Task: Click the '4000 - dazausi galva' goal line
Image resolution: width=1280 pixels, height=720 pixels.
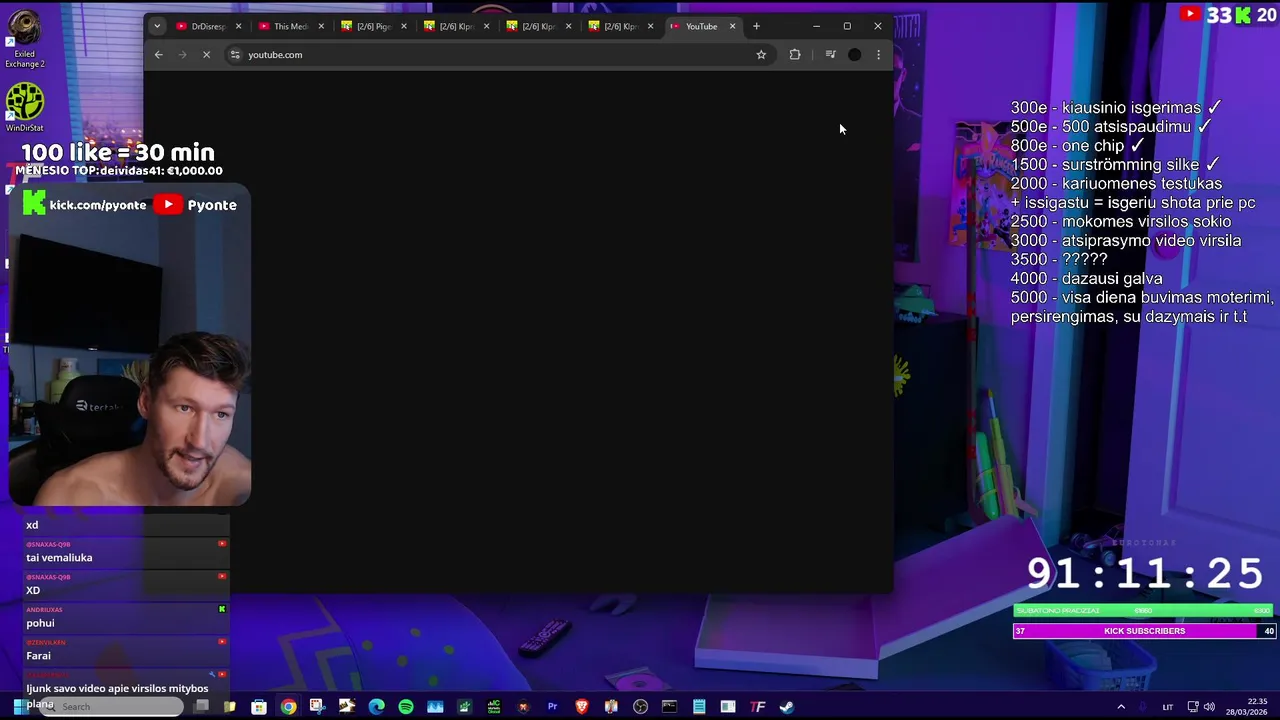Action: tap(1086, 279)
